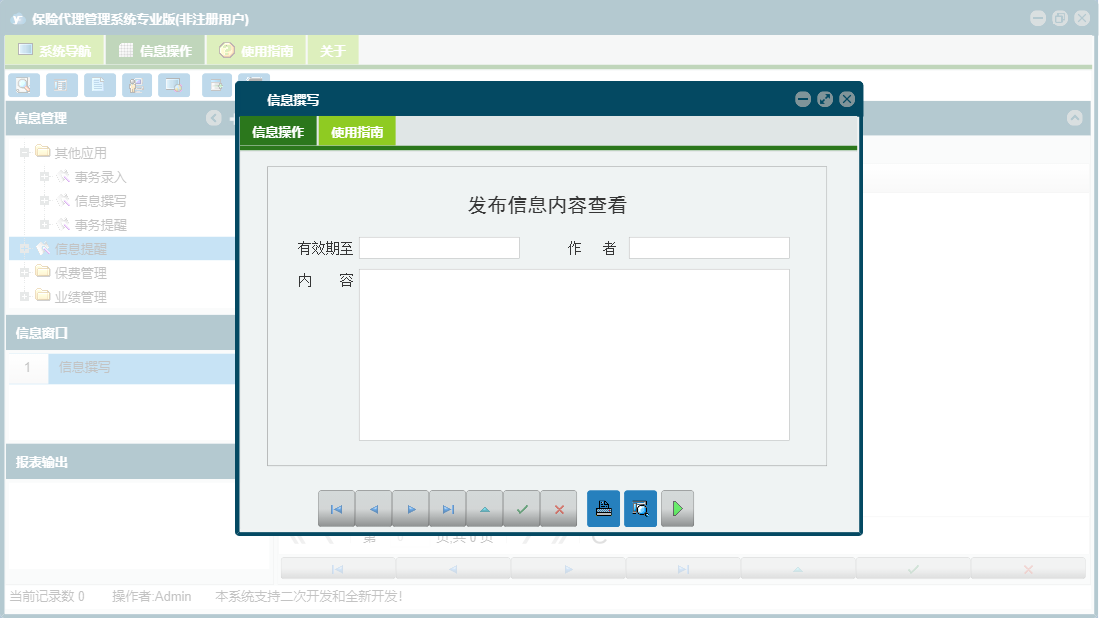Select 其他应用 folder in tree
This screenshot has height=618, width=1099.
pyautogui.click(x=81, y=153)
